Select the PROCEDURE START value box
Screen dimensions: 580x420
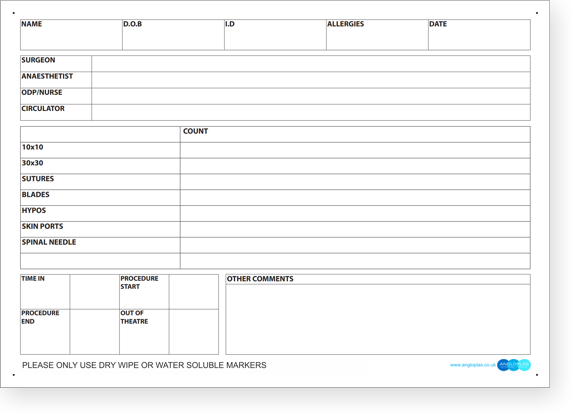pos(194,292)
